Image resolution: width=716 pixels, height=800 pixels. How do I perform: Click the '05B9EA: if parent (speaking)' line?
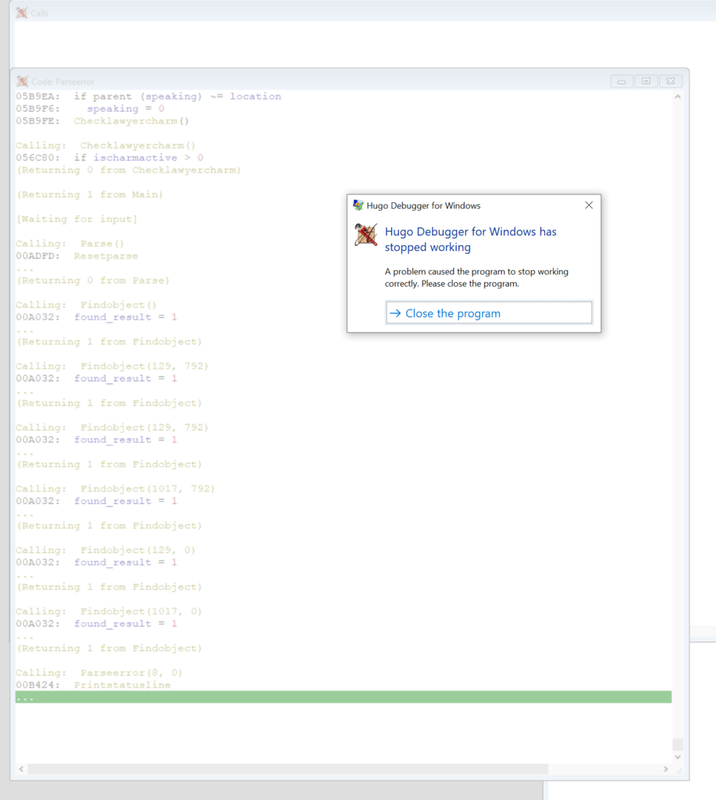click(149, 96)
